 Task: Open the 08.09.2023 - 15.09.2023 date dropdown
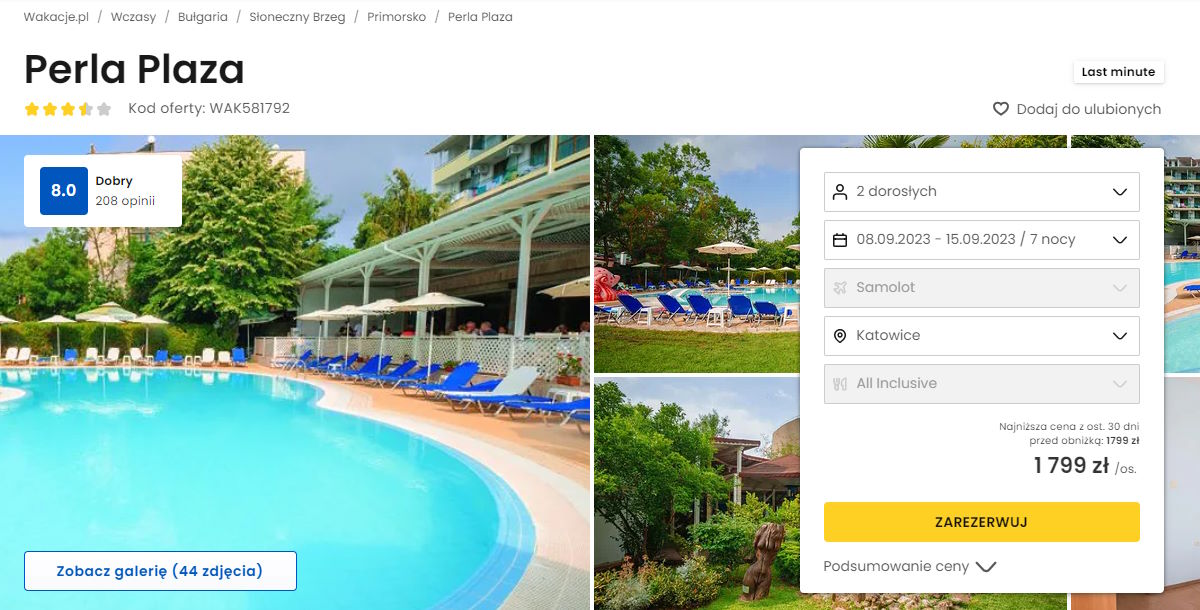982,239
